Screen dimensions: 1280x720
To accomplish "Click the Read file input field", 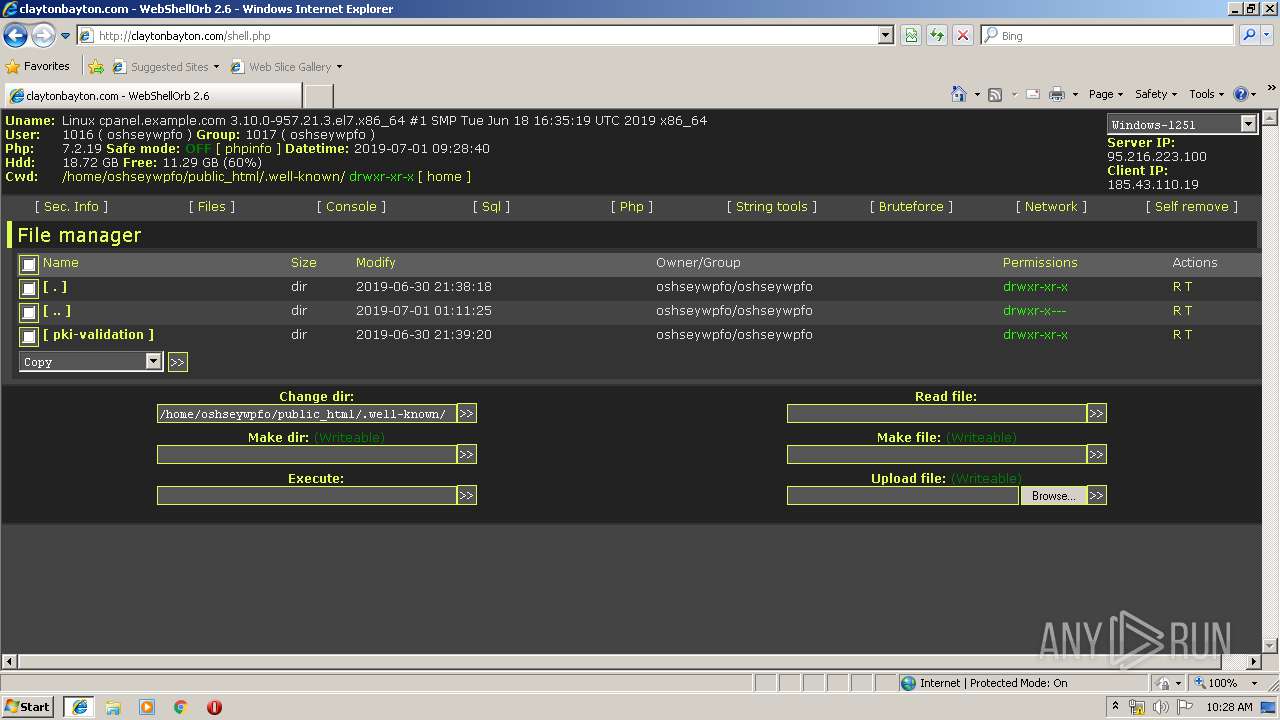I will (x=936, y=413).
